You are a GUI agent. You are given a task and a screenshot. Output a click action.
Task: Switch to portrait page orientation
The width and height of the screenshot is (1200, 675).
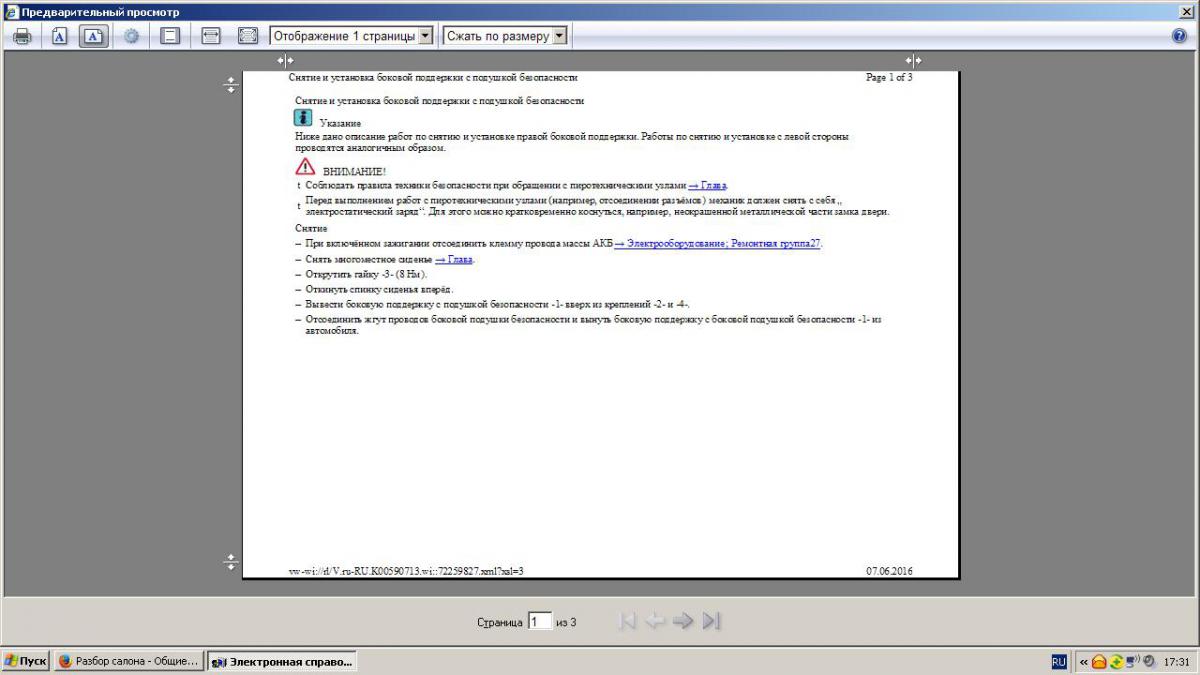pos(59,36)
